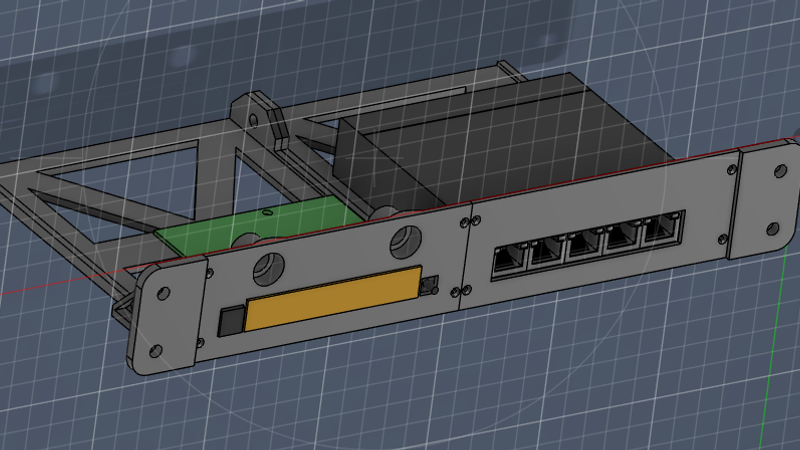Select the yellow rectangle on the front panel

pyautogui.click(x=335, y=300)
